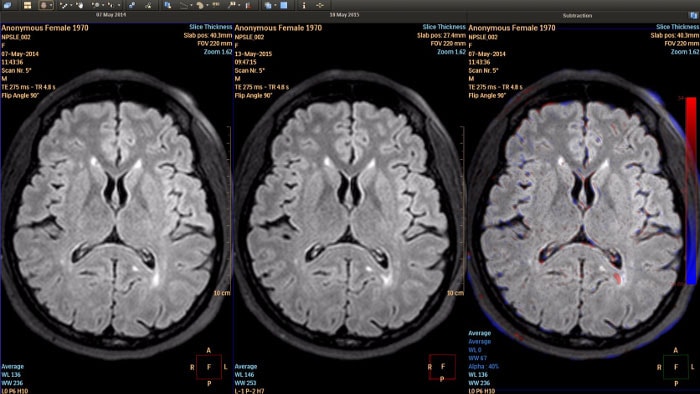Click the crosshair center toolbar icon
This screenshot has width=700, height=394.
point(320,5)
